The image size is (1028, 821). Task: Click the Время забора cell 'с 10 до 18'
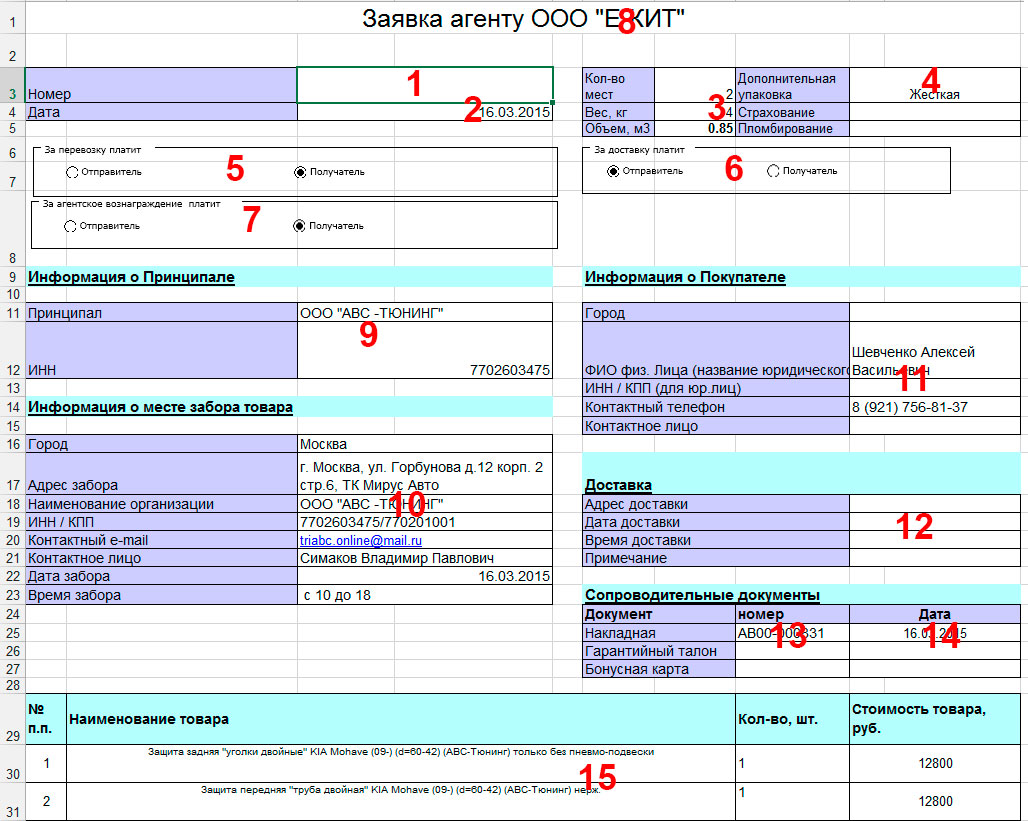(x=425, y=595)
